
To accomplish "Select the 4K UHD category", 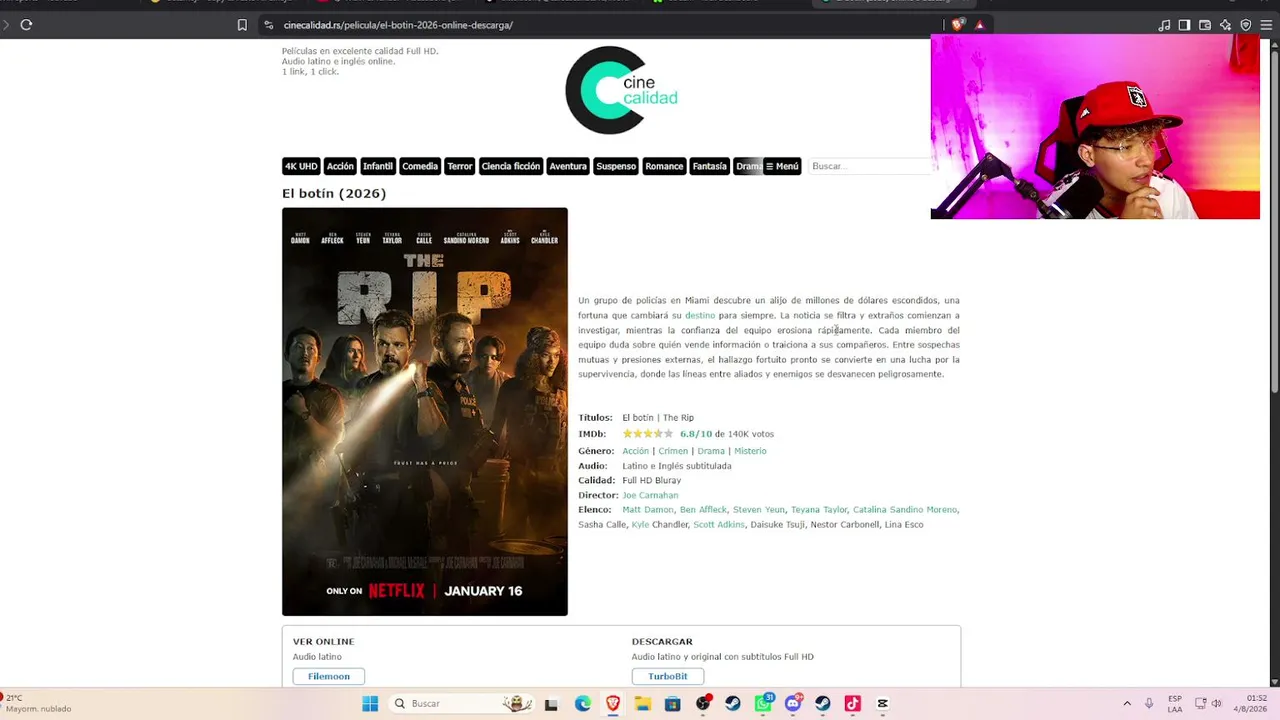I will pos(301,166).
